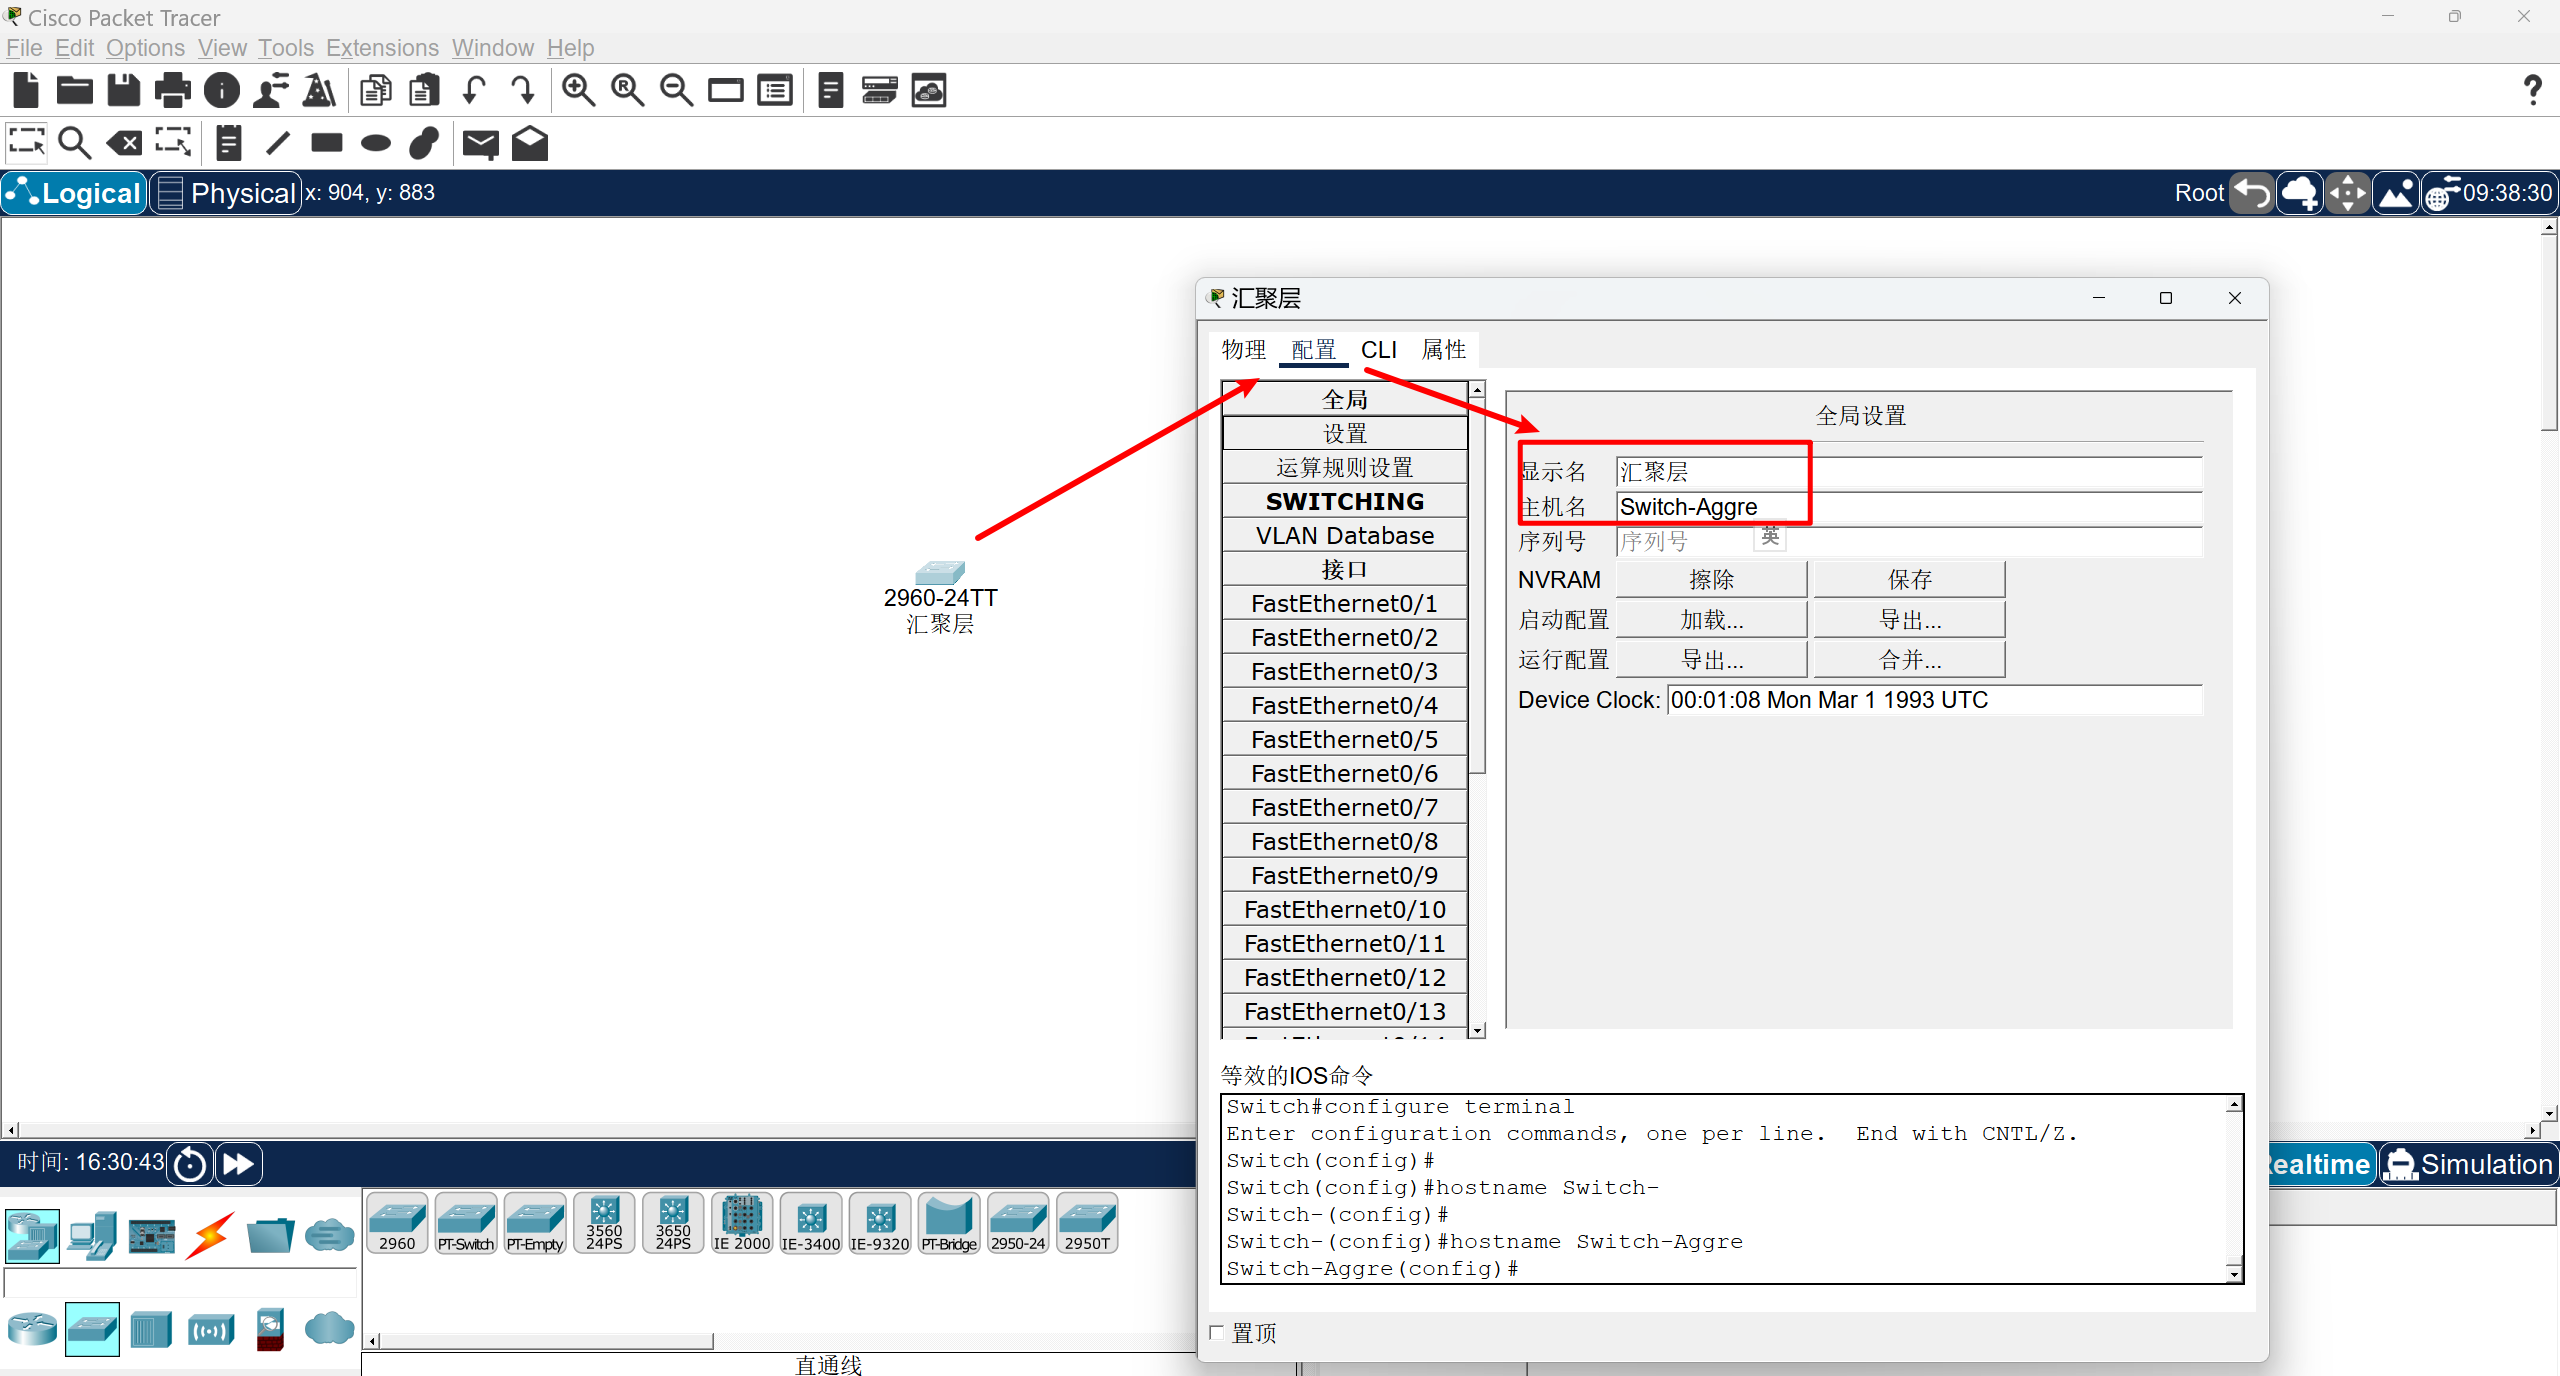Zoom out of the workspace
This screenshot has height=1376, width=2560.
tap(677, 91)
